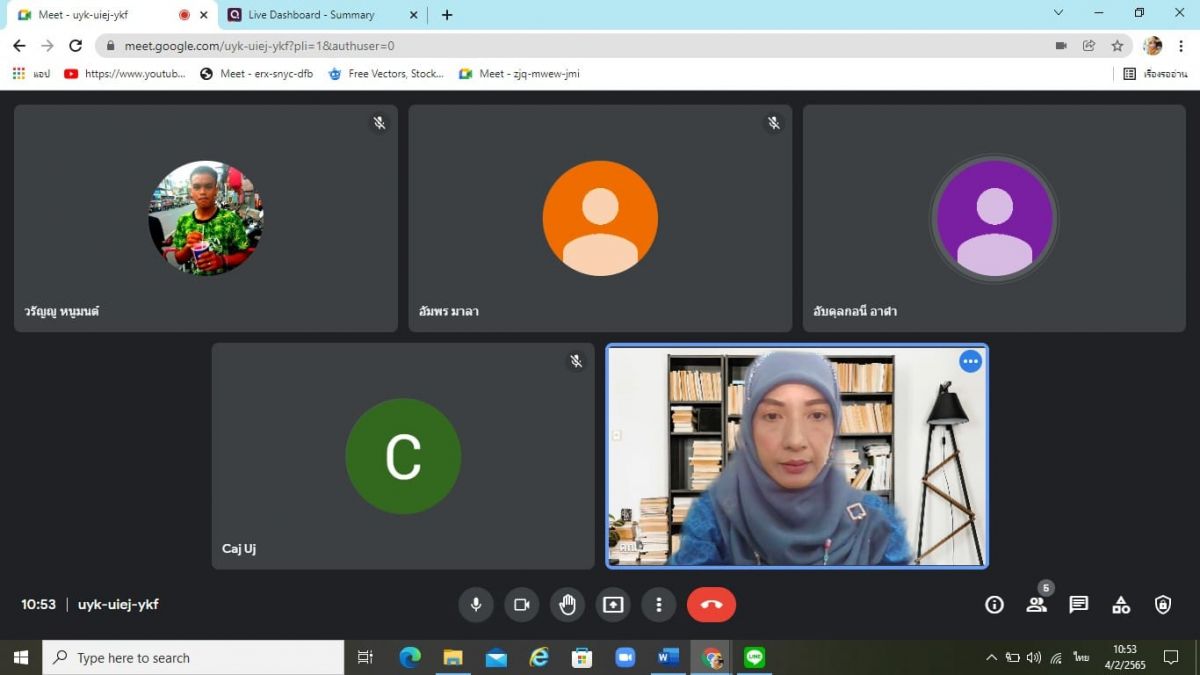Viewport: 1200px width, 675px height.
Task: Click the Present now screen share icon
Action: [613, 605]
